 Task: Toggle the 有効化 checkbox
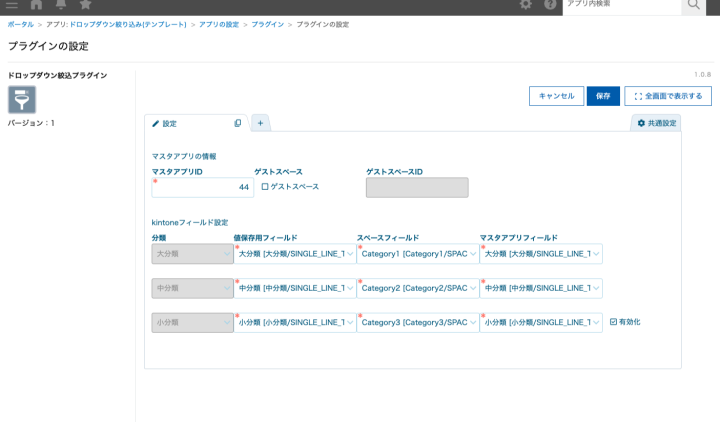coord(614,322)
